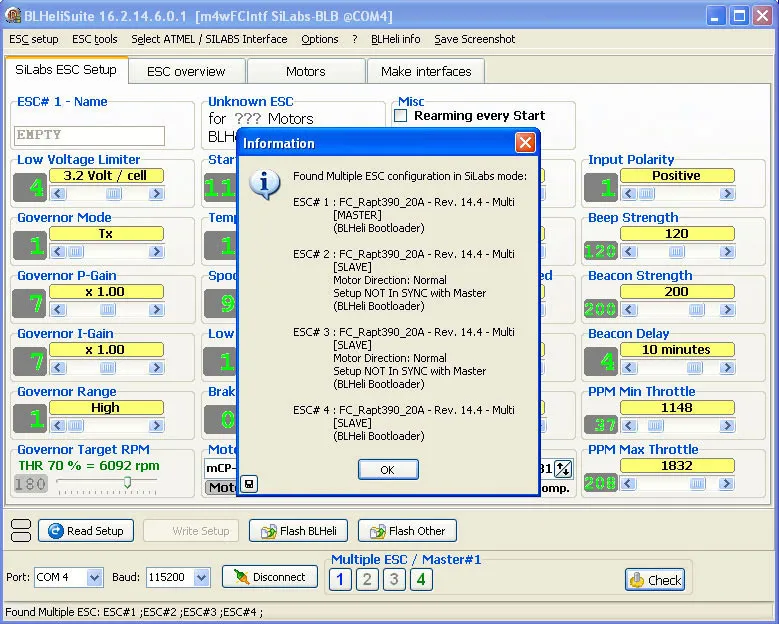Switch to the ESC overview tab

pyautogui.click(x=186, y=71)
